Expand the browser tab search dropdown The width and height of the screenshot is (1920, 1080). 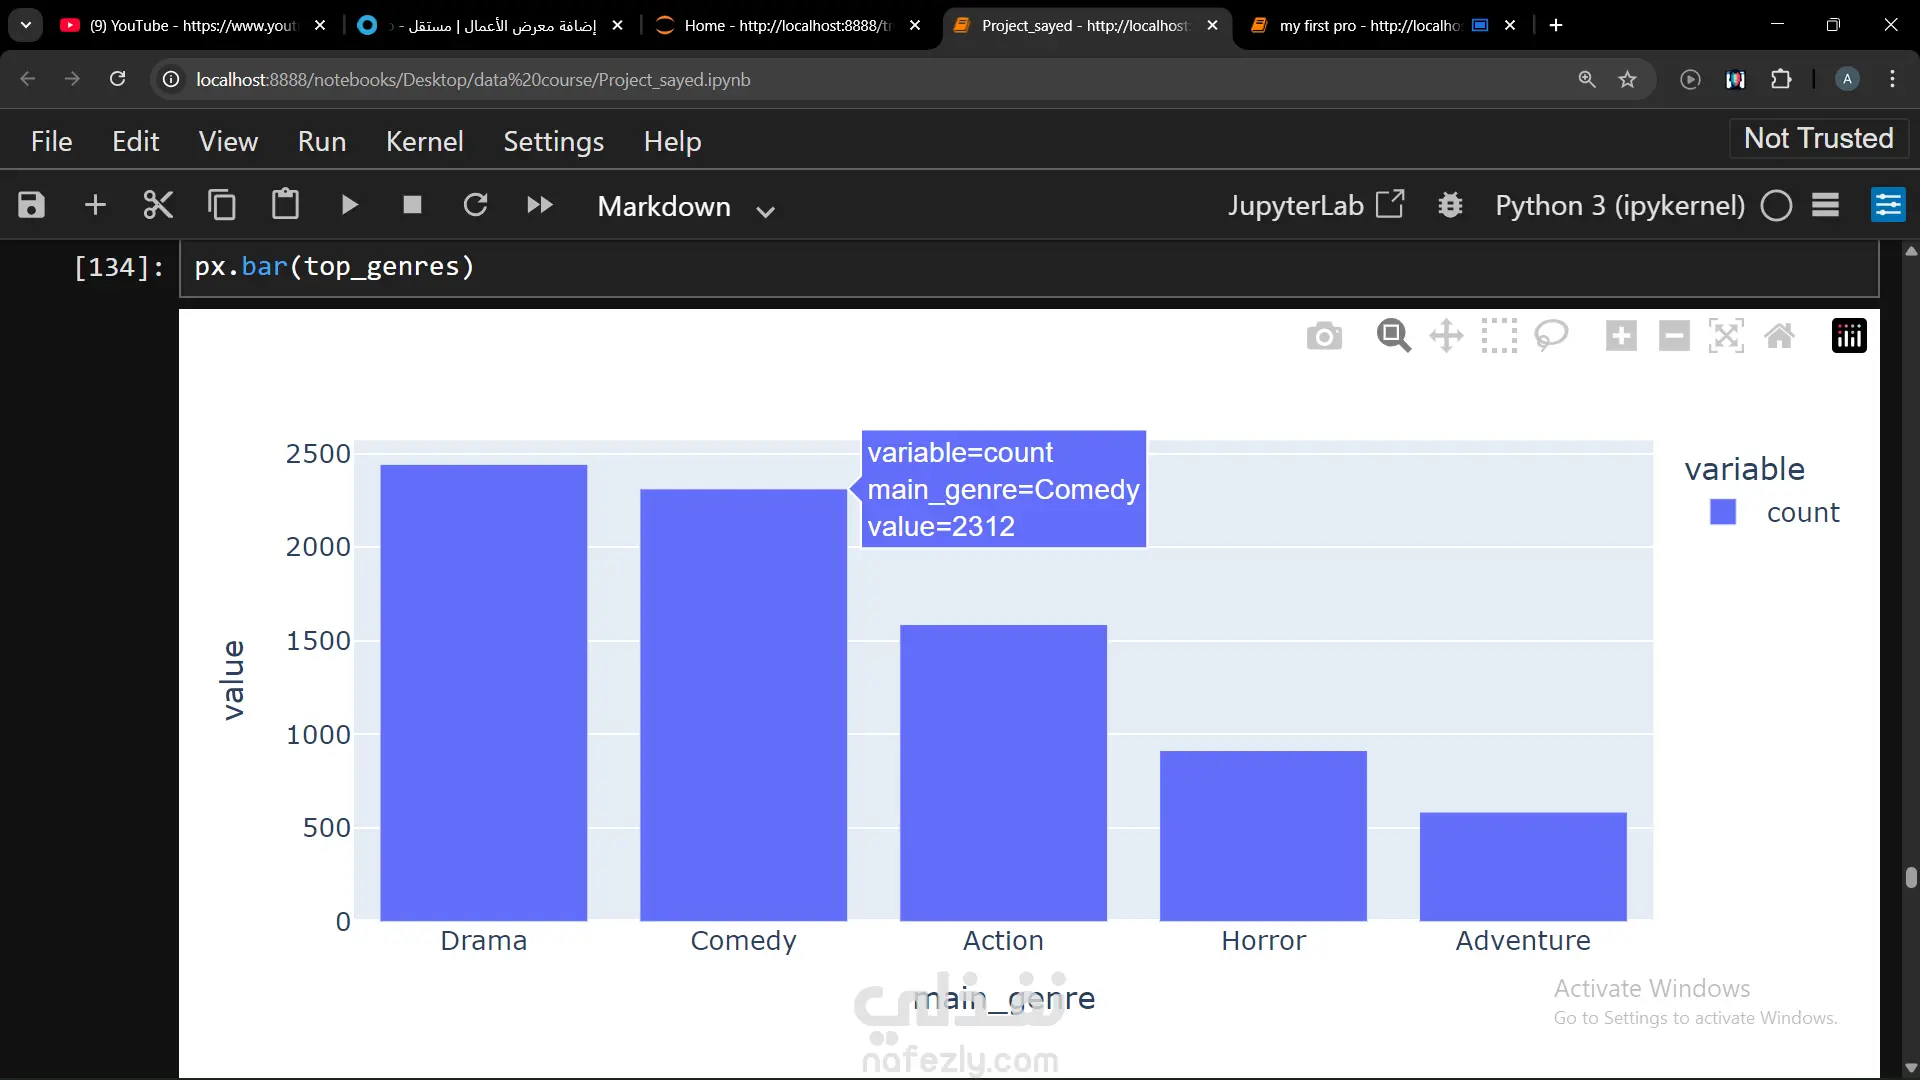(x=25, y=25)
